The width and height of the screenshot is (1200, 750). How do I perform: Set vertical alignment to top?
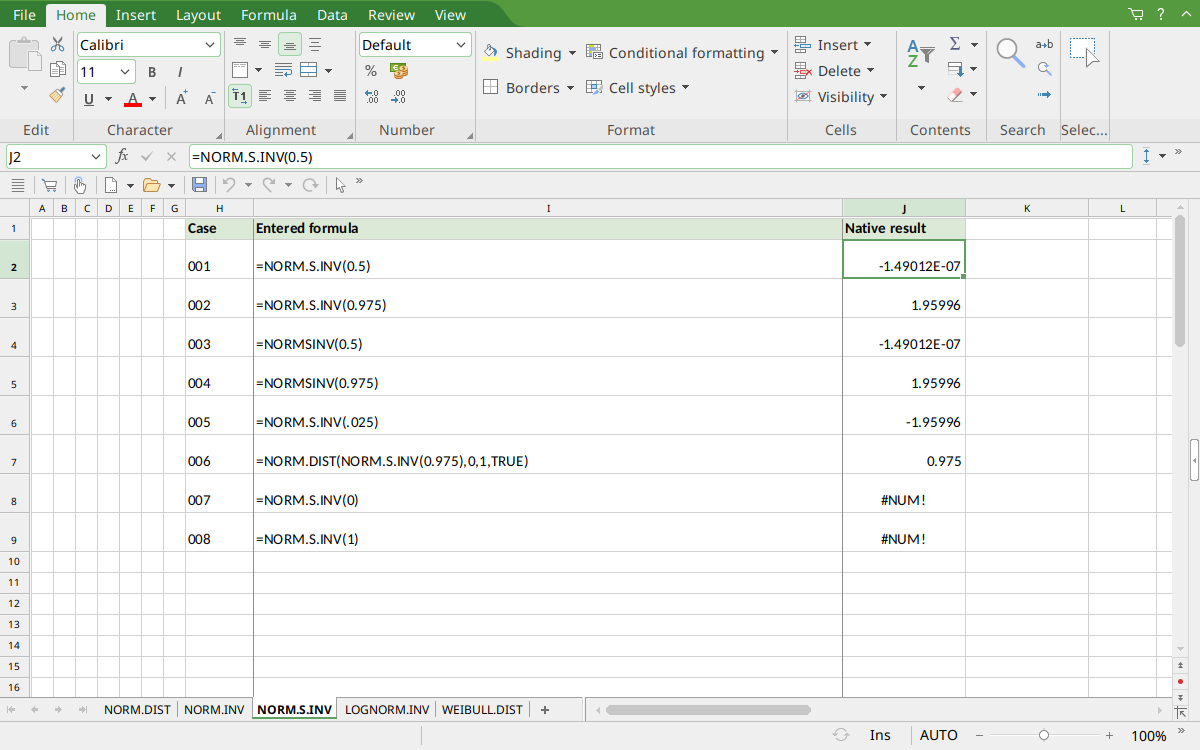[240, 44]
